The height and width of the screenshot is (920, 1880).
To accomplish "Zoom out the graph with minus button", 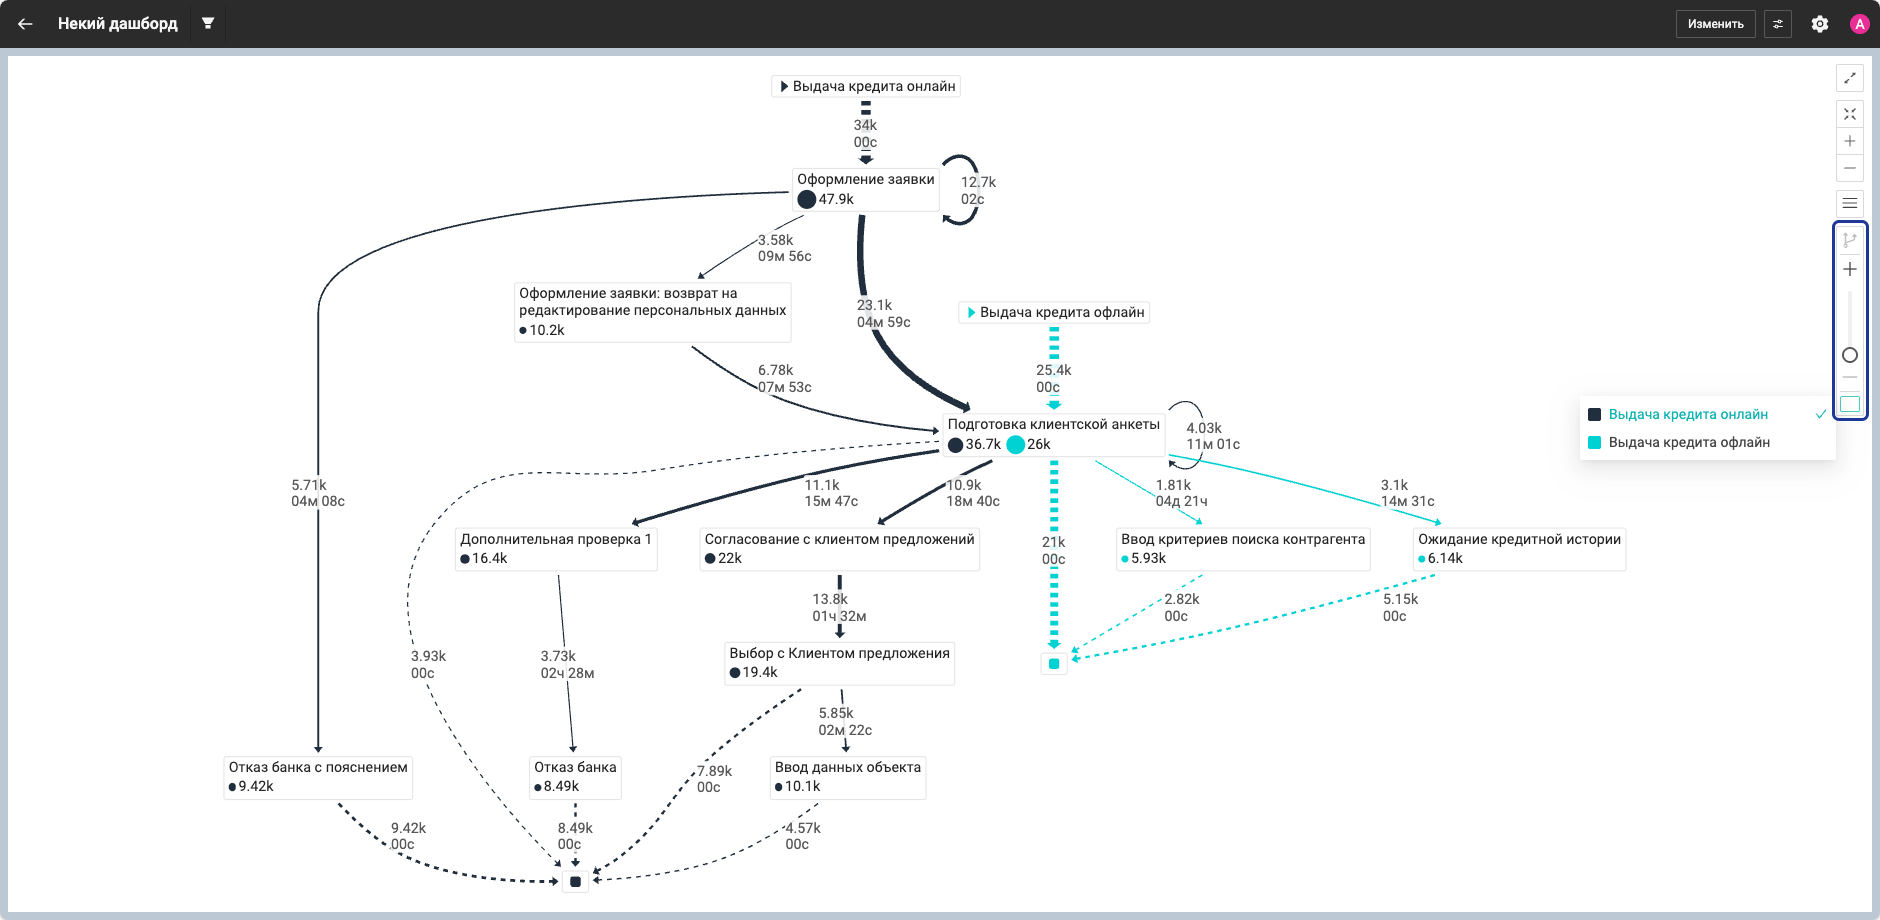I will 1850,168.
